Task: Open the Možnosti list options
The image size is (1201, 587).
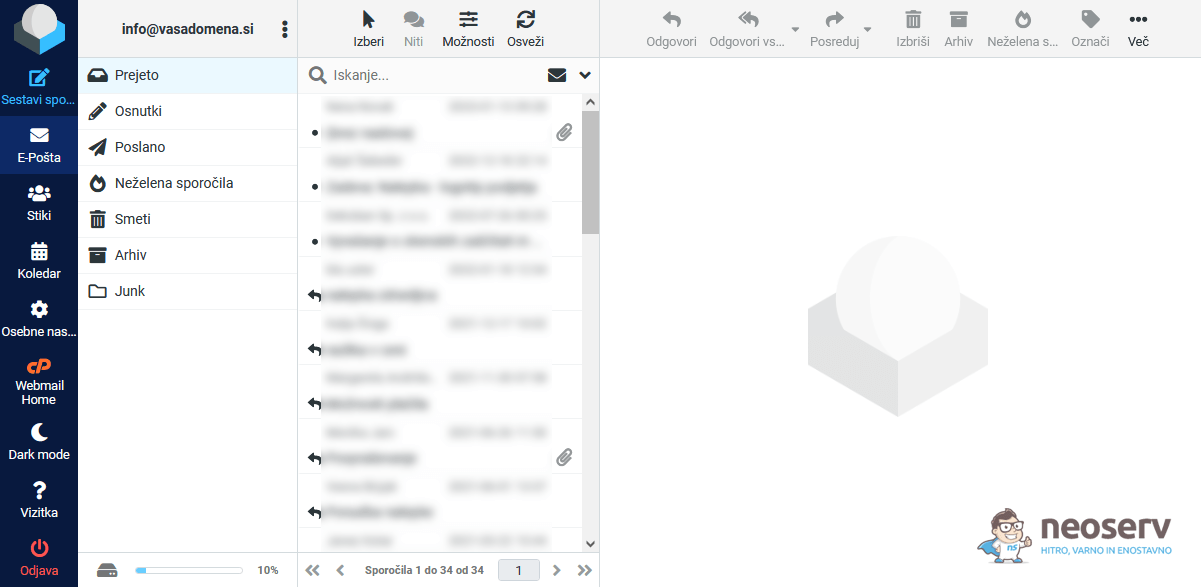Action: [x=468, y=20]
